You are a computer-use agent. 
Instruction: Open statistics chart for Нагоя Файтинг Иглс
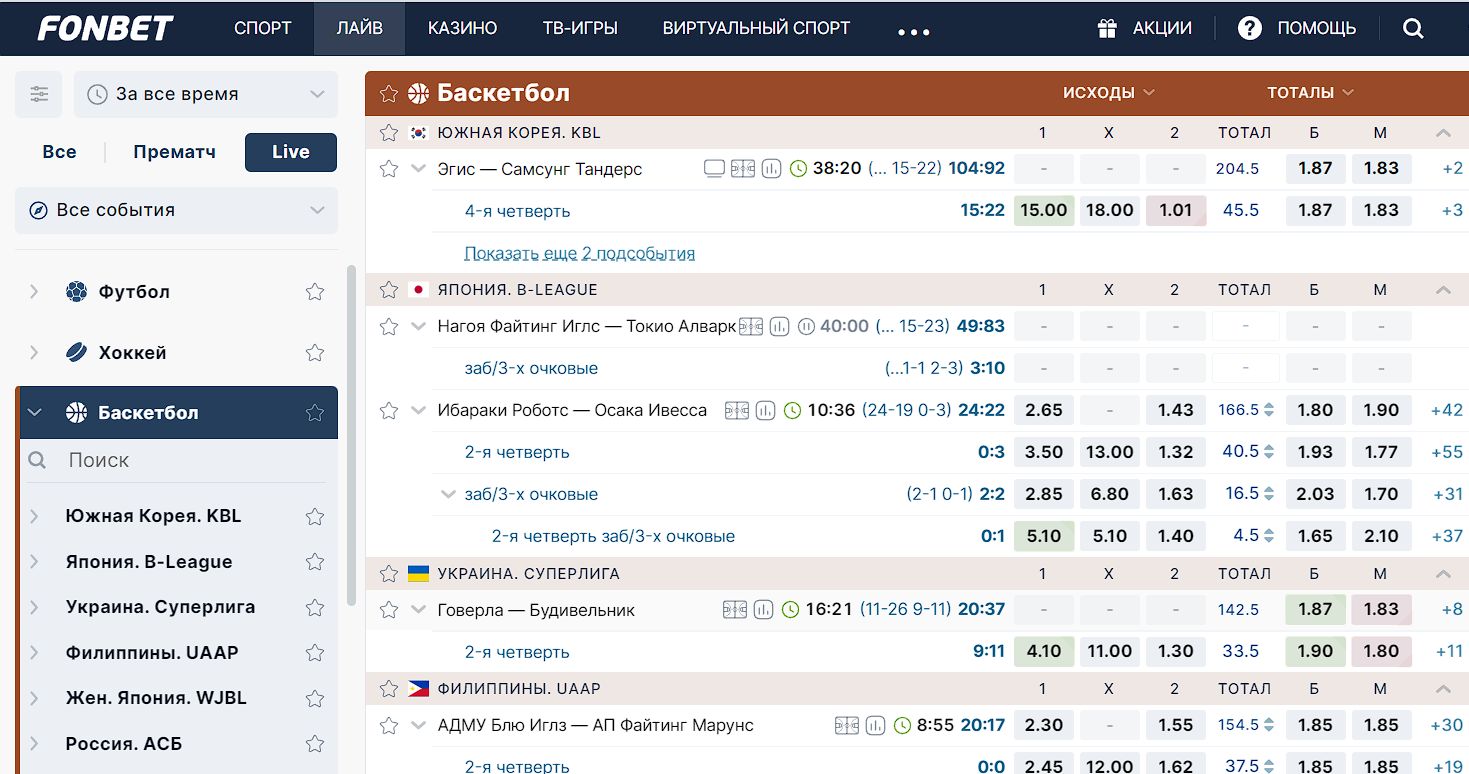(x=779, y=326)
